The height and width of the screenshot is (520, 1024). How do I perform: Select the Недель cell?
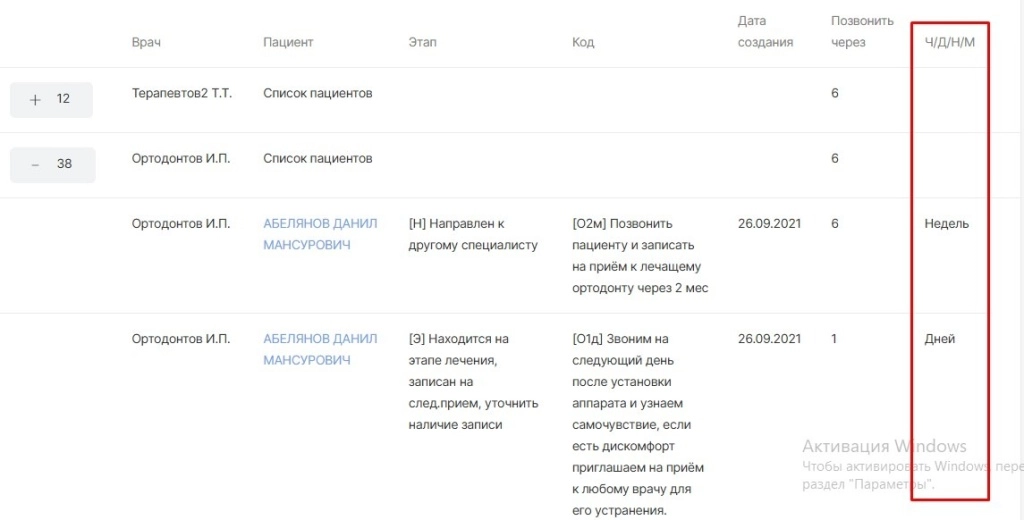click(946, 224)
